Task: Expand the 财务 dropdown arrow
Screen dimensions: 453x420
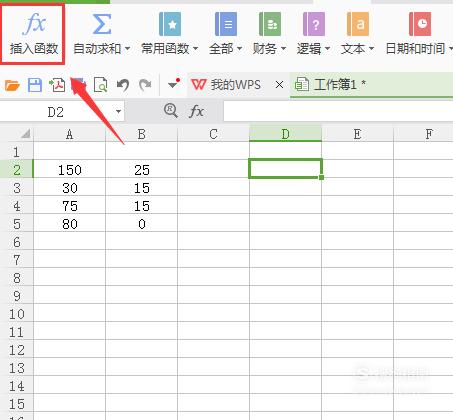Action: pyautogui.click(x=283, y=49)
